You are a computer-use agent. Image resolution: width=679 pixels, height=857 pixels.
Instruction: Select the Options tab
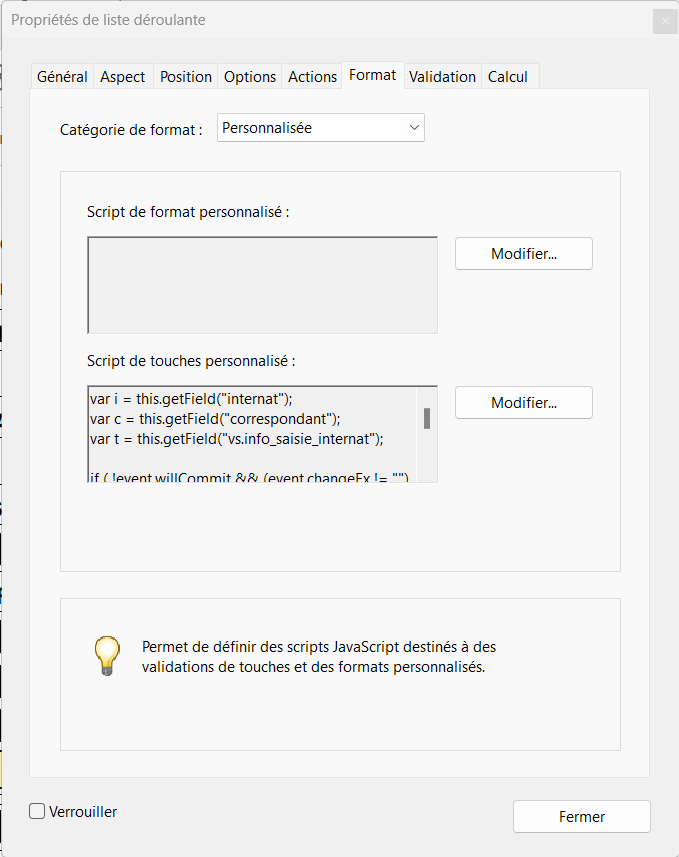point(250,77)
